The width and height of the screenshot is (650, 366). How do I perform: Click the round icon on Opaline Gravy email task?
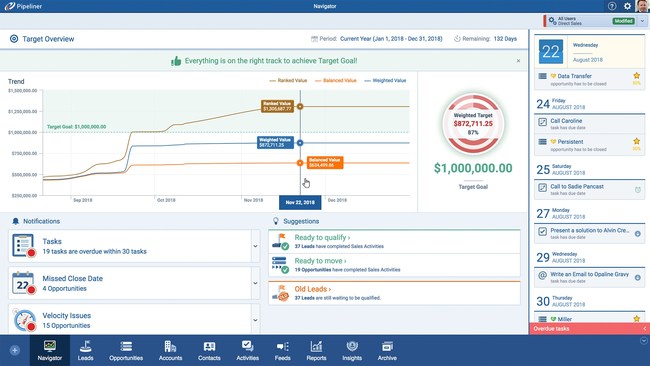638,277
